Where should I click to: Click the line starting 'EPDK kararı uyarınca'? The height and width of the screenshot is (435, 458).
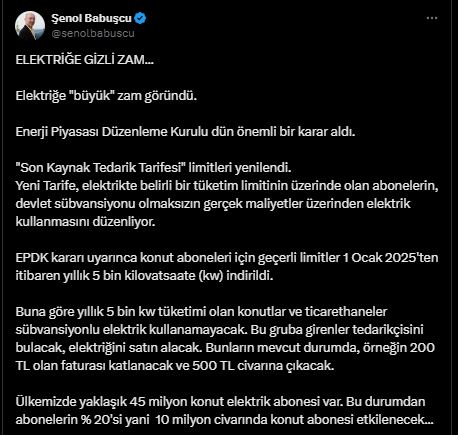point(227,258)
